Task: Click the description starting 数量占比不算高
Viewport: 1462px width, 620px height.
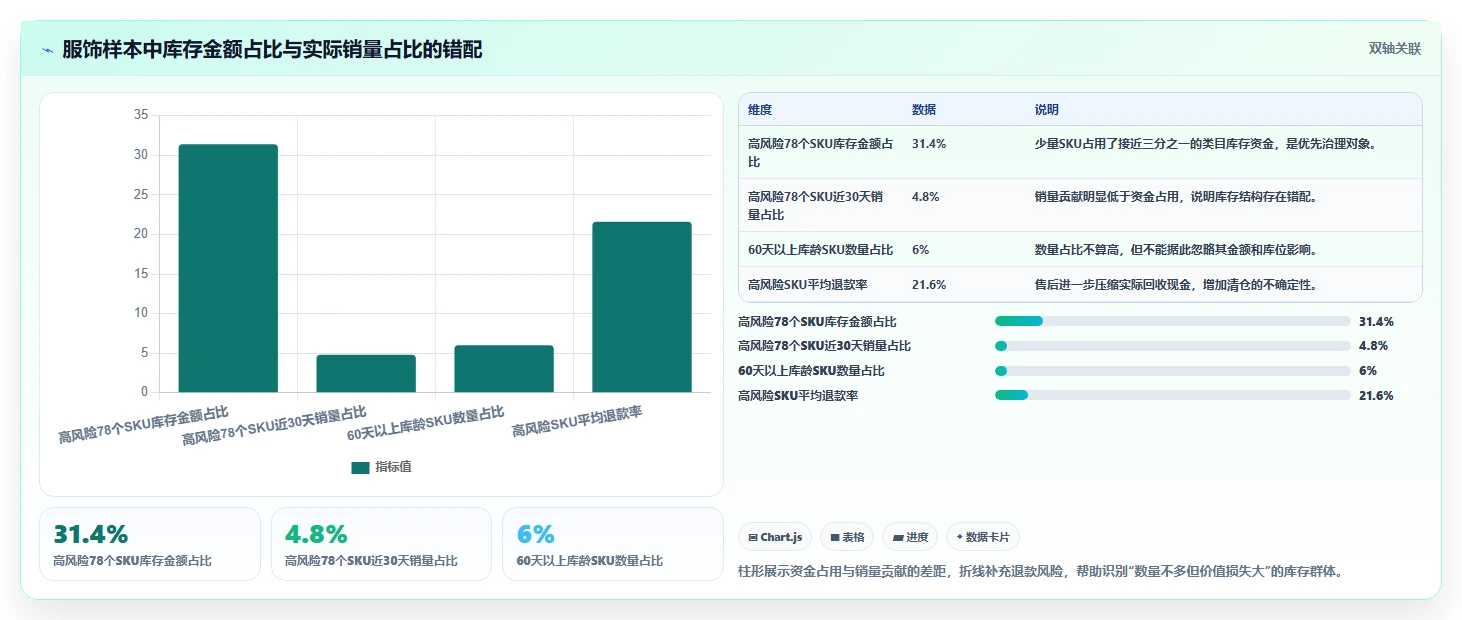Action: 1176,250
